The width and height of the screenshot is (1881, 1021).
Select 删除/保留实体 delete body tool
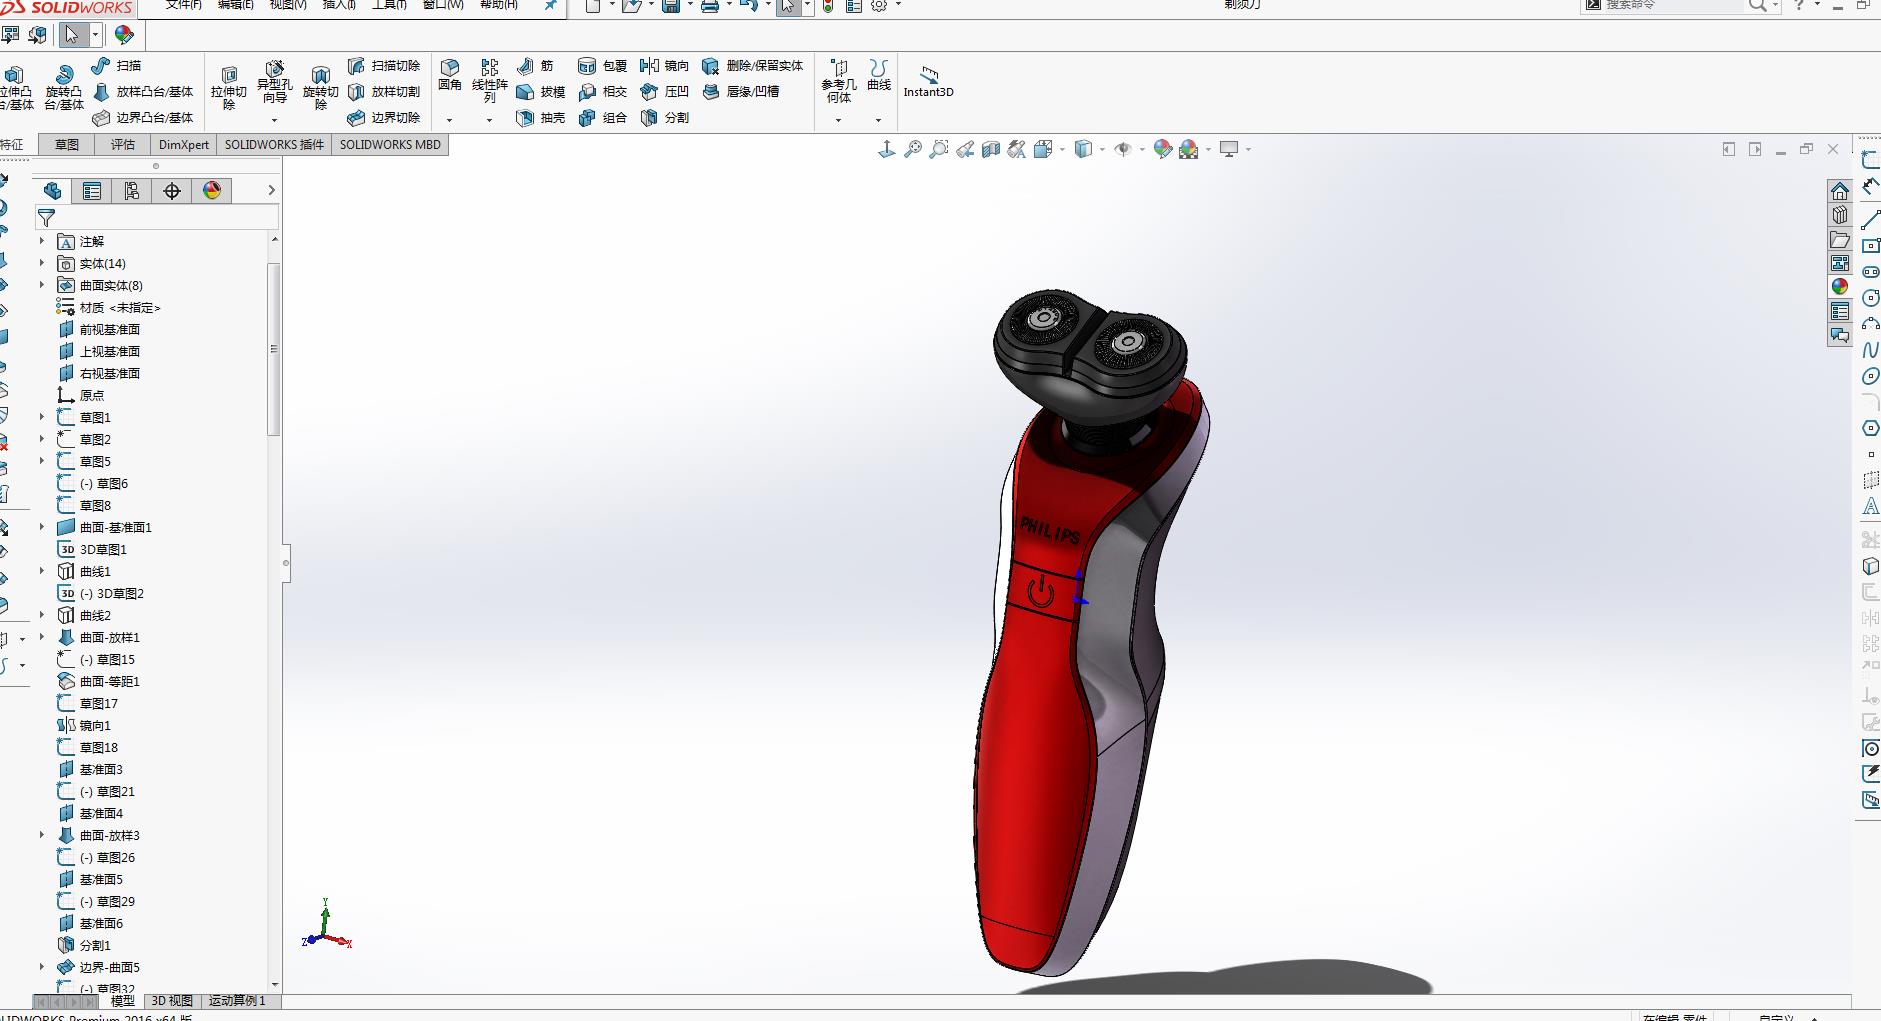(x=753, y=66)
